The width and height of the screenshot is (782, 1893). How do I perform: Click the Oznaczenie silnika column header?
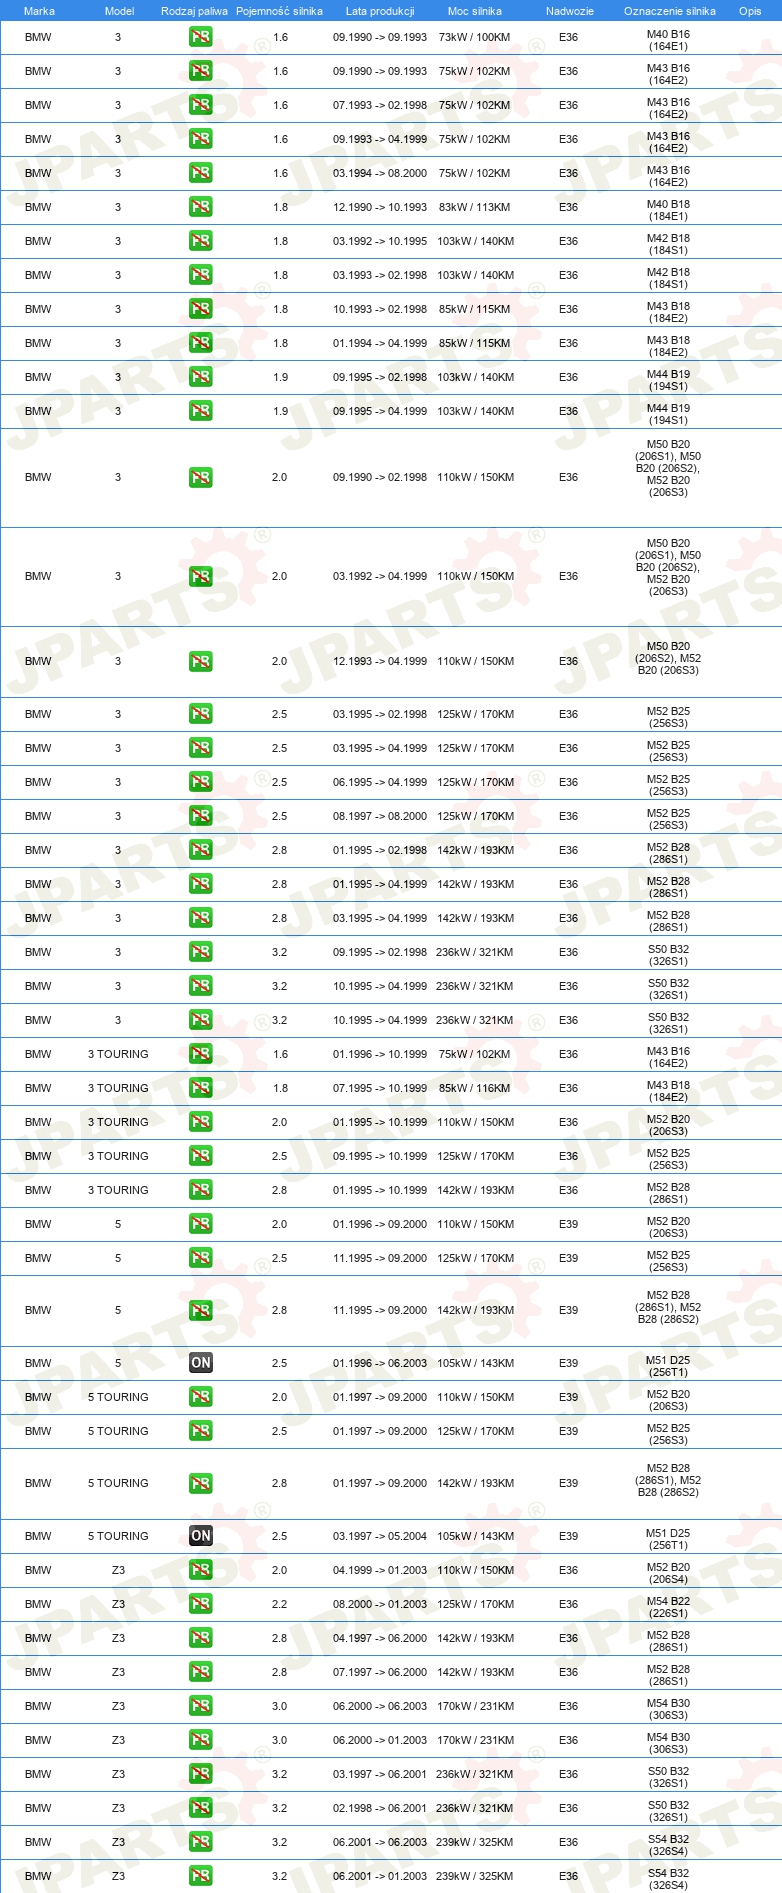pyautogui.click(x=670, y=11)
